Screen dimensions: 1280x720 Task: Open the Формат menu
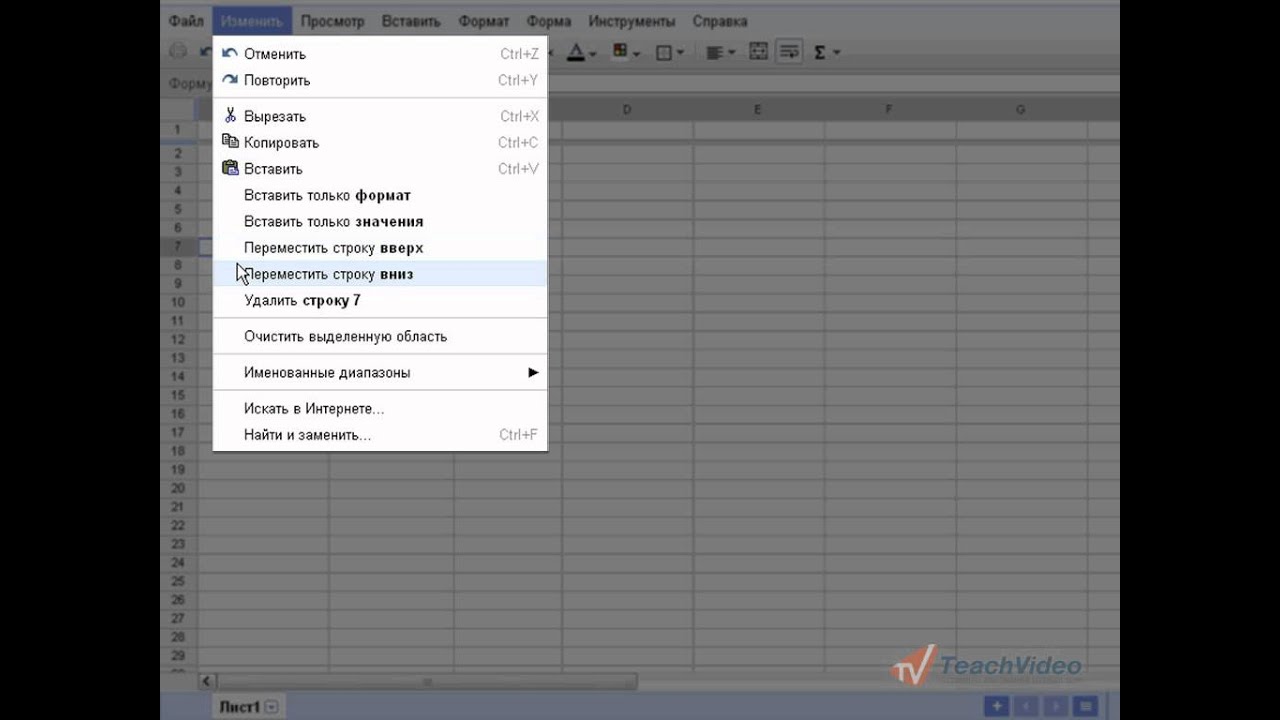484,21
